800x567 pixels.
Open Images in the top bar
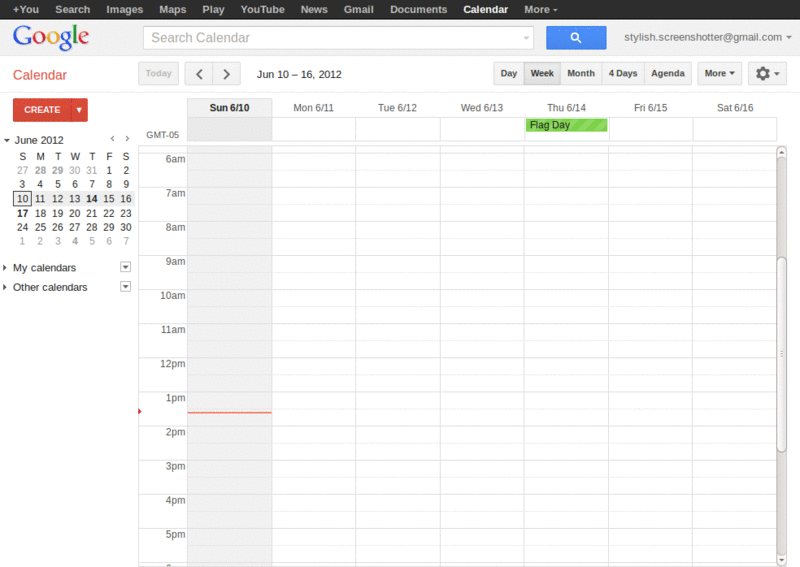click(124, 9)
